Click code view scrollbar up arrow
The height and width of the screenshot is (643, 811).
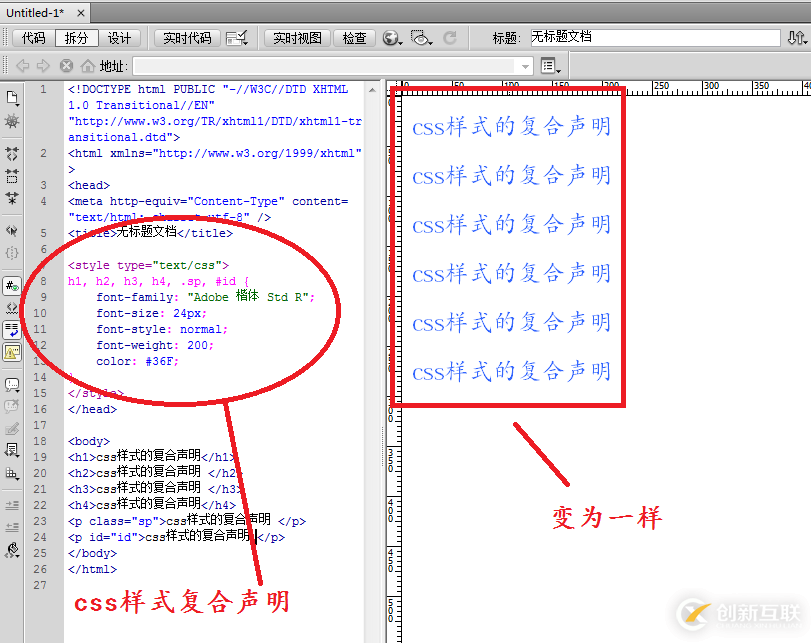(x=372, y=90)
